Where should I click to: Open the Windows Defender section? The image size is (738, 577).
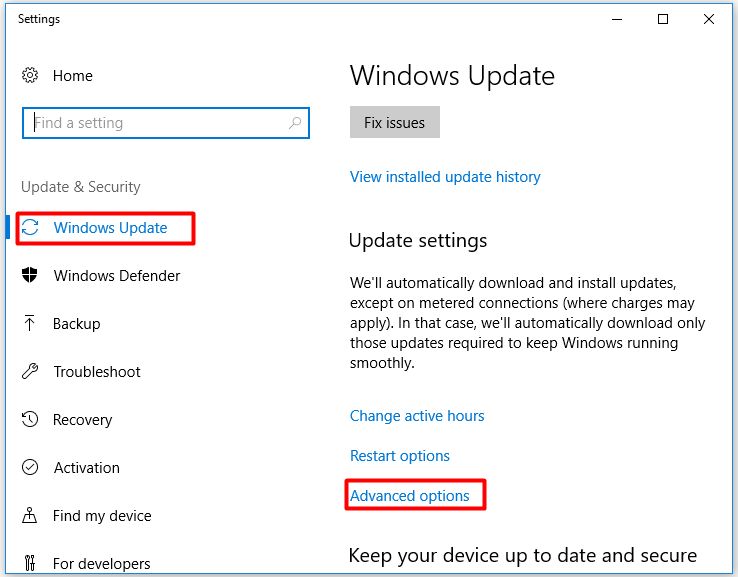[117, 276]
